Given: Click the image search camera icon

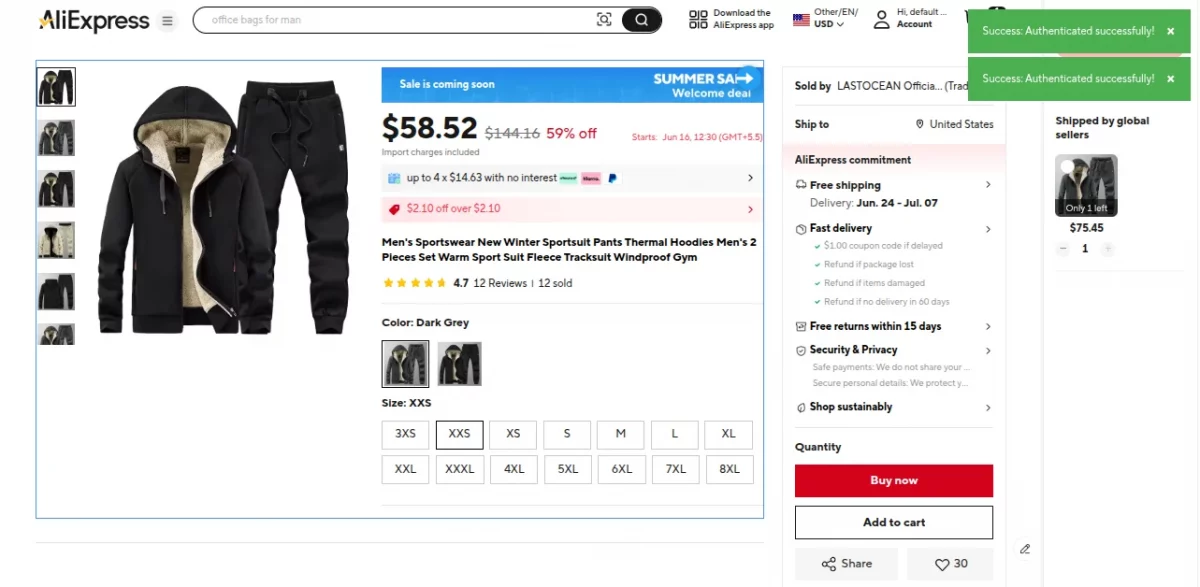Looking at the screenshot, I should 604,20.
